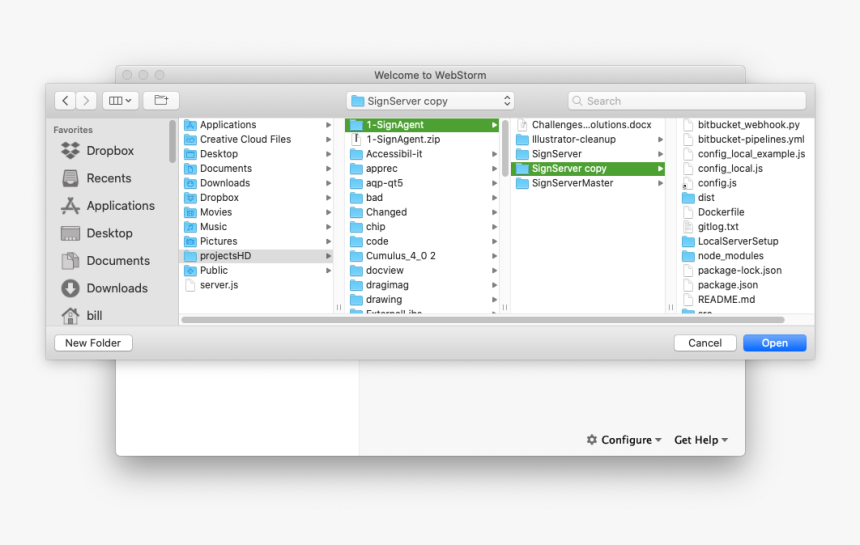Open the Configure menu in WebStorm welcome window
Viewport: 860px width, 545px height.
(624, 440)
